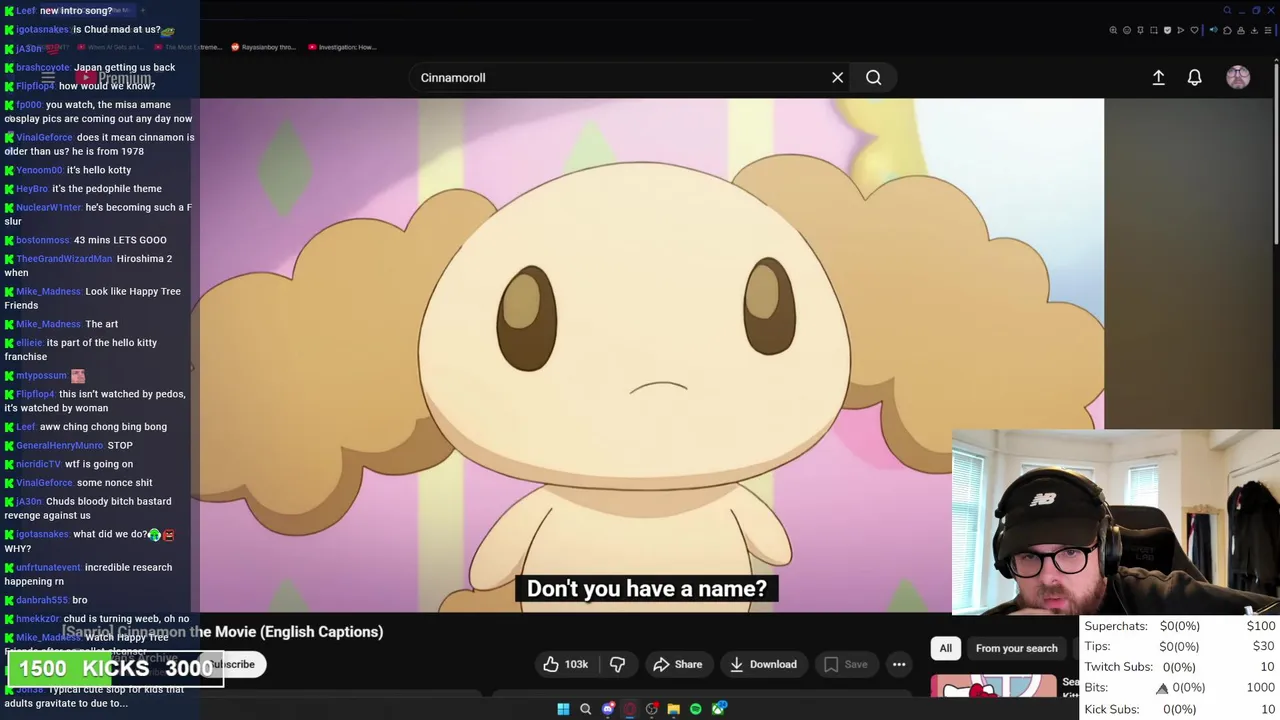Viewport: 1280px width, 720px height.
Task: Open Discord from the taskbar
Action: click(x=608, y=709)
